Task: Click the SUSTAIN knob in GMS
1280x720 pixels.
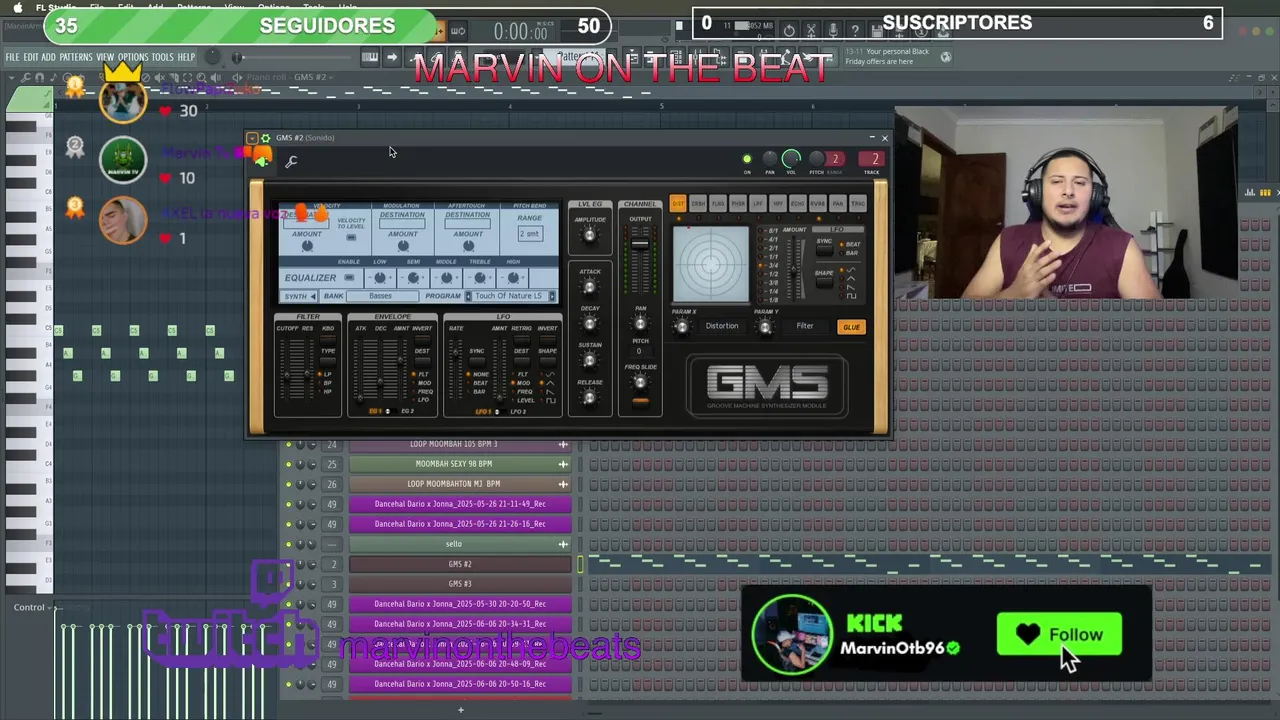Action: [x=590, y=360]
